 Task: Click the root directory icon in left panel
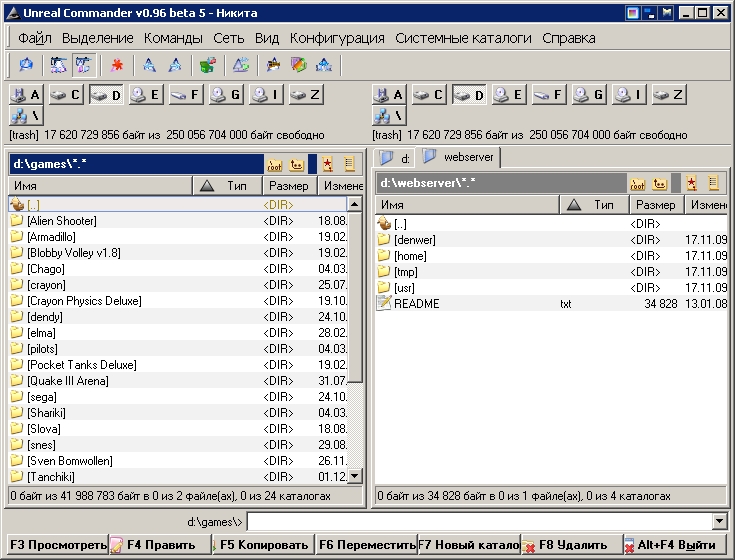(274, 164)
